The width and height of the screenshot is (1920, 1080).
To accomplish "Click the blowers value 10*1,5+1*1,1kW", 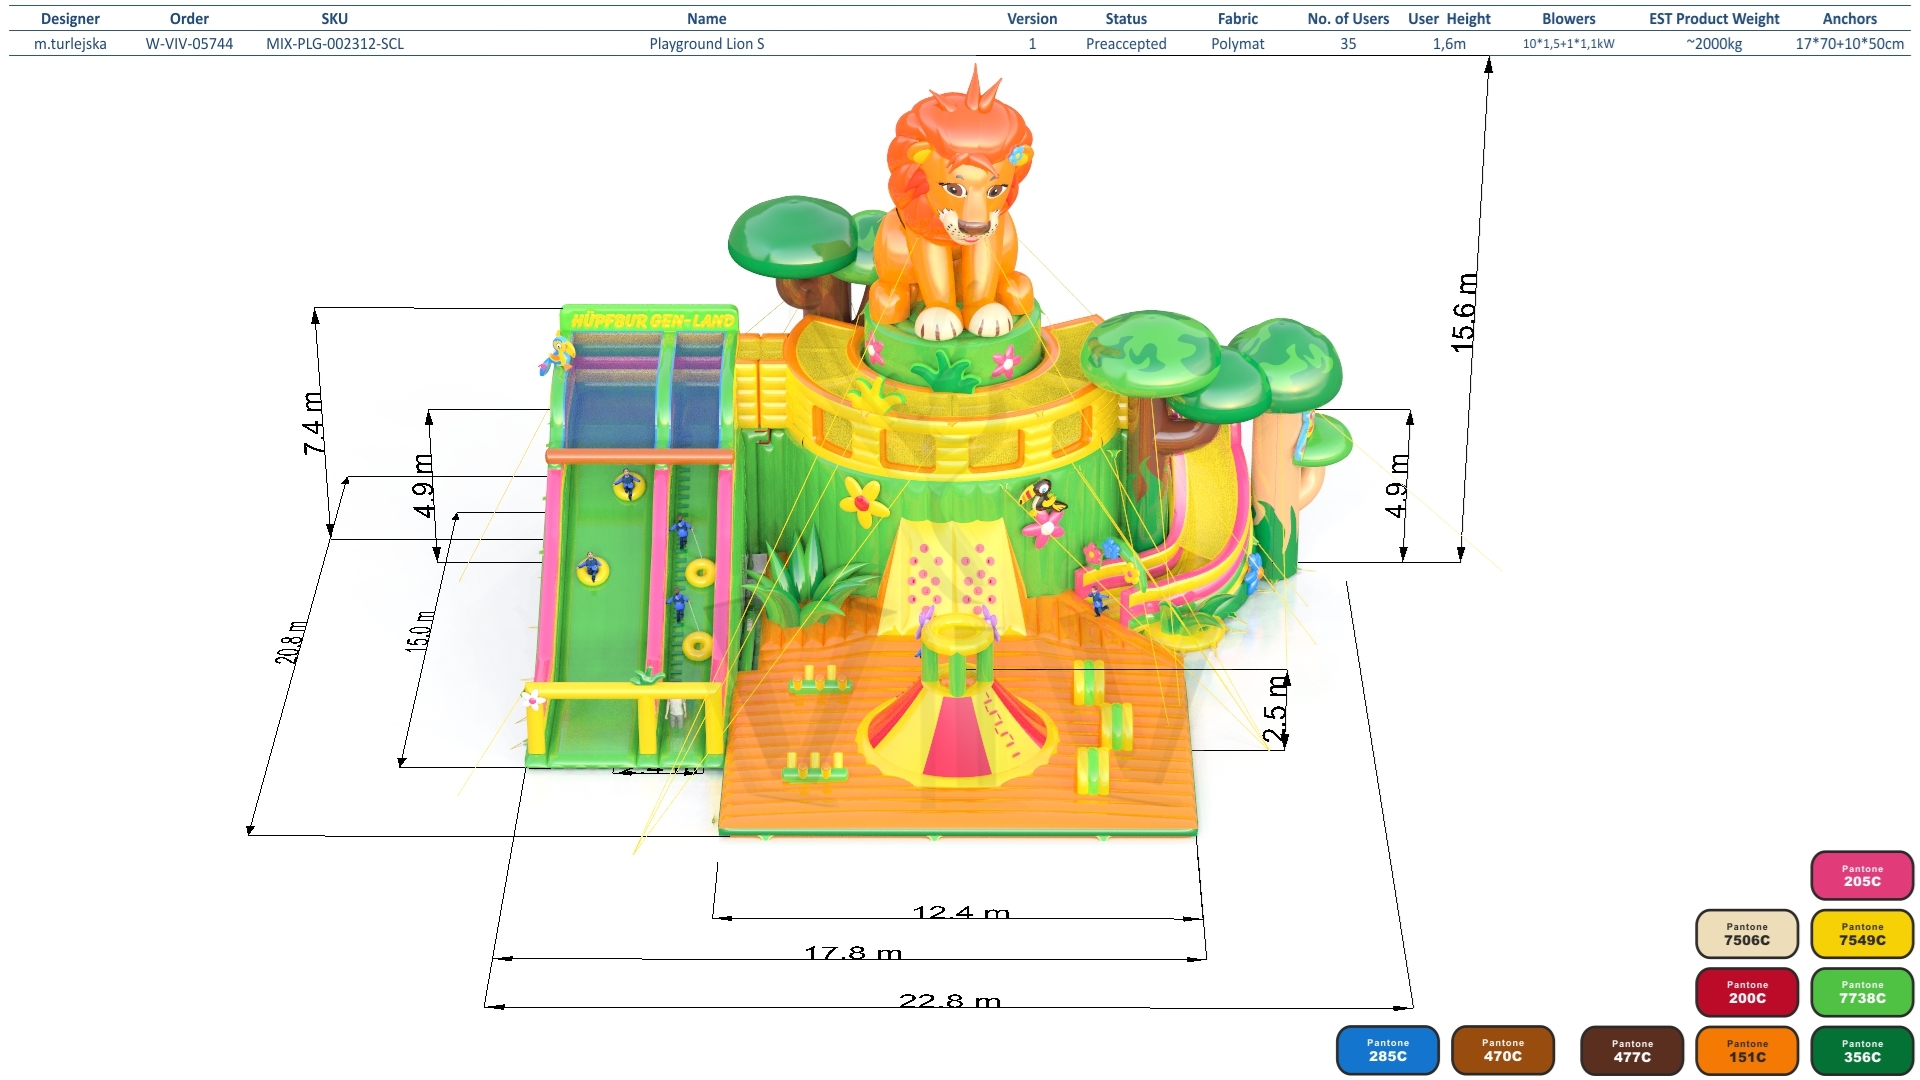I will click(1569, 44).
